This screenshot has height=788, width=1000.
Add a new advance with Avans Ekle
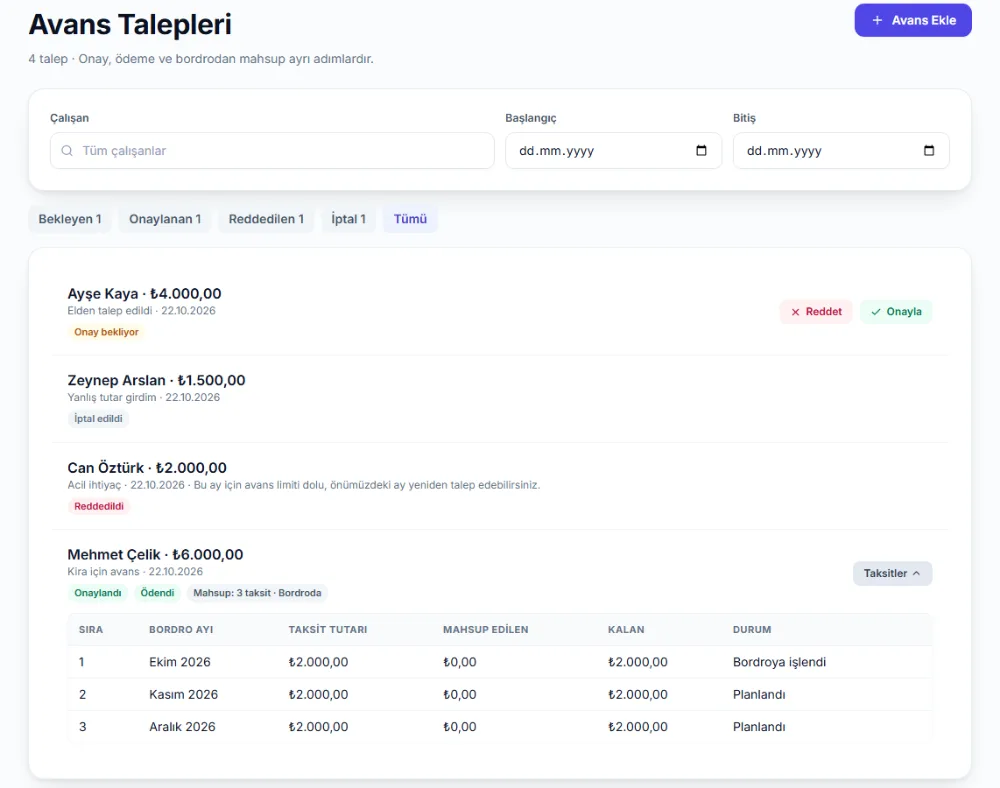coord(913,20)
